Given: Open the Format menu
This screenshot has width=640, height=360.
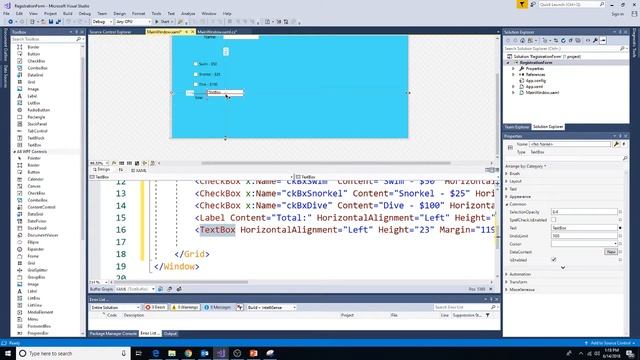Looking at the screenshot, I should 138,13.
